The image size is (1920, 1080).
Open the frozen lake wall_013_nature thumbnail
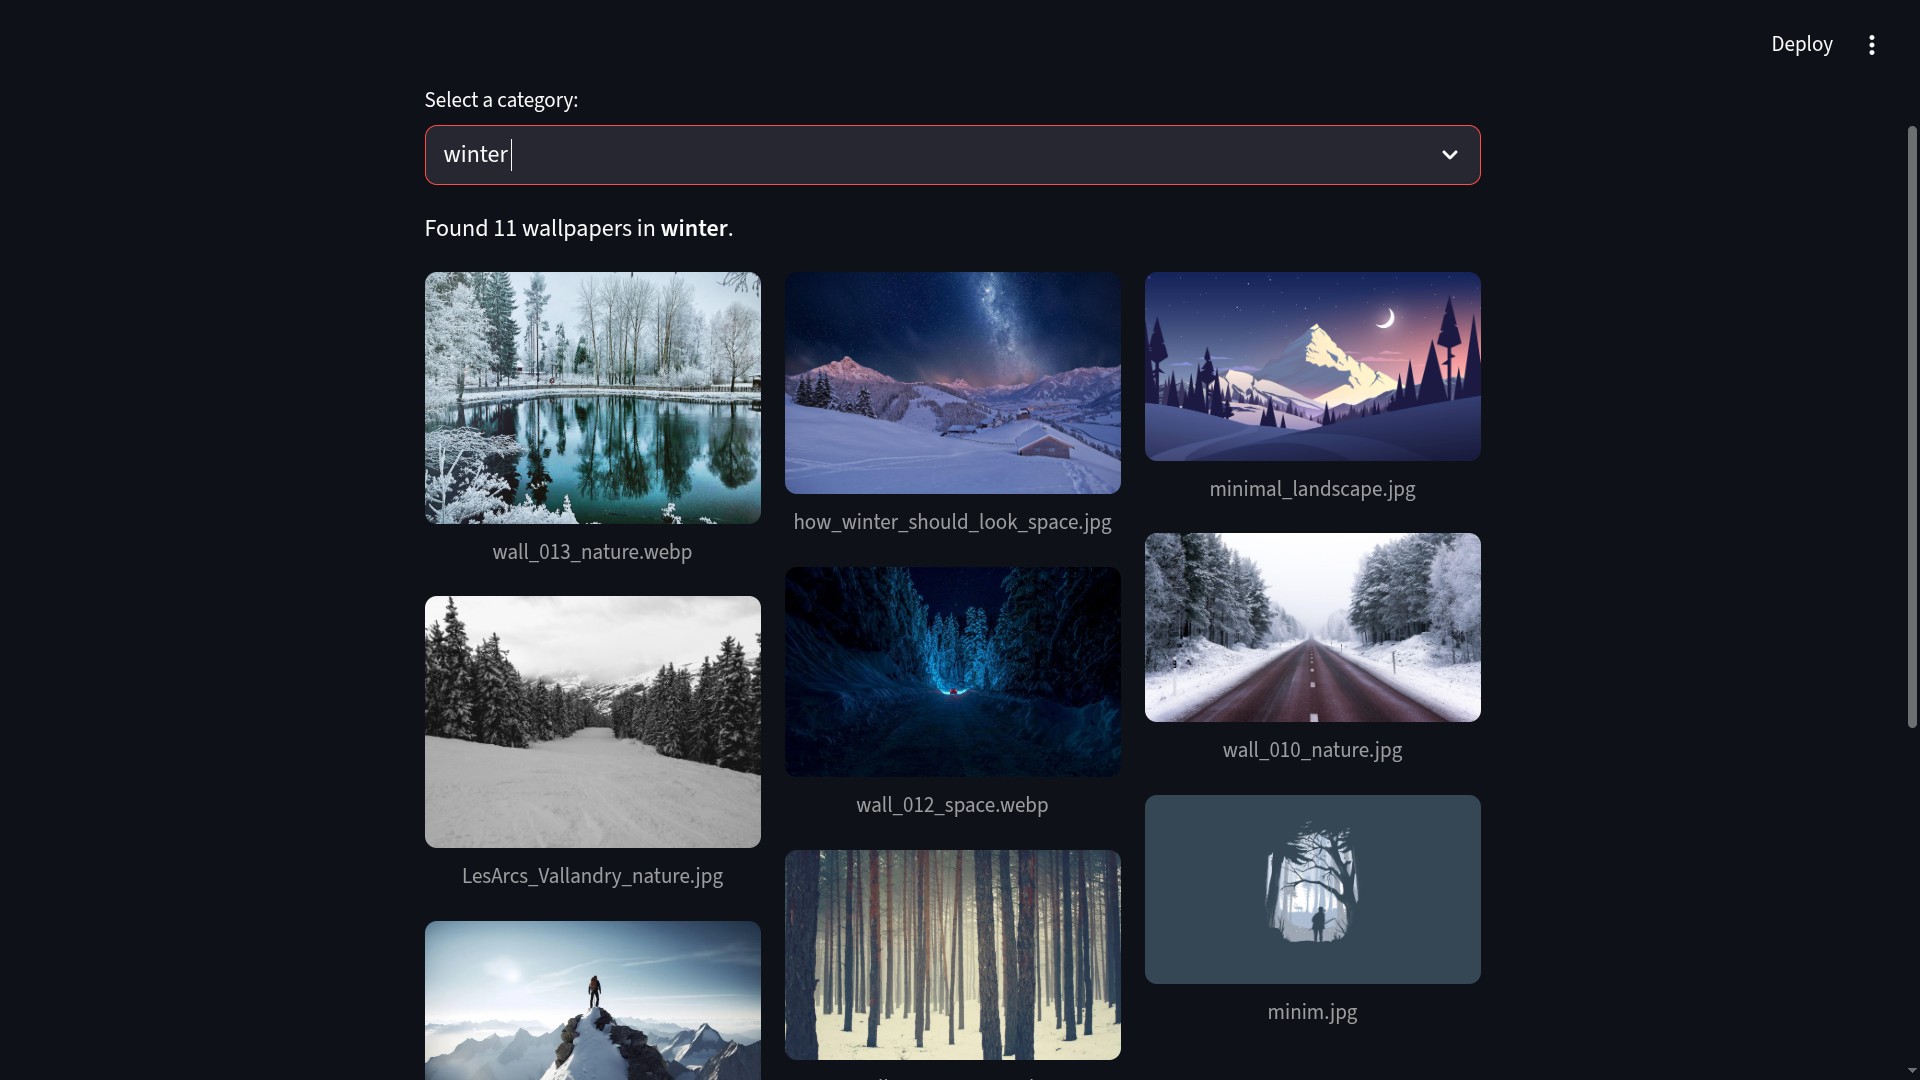click(592, 398)
